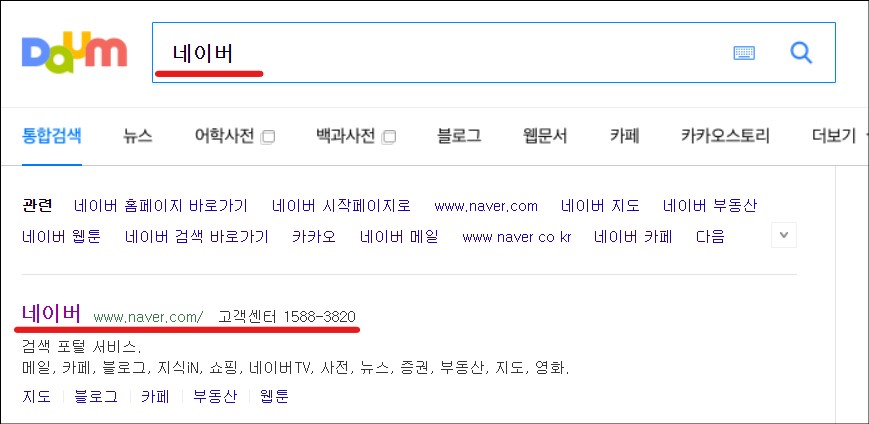Click the 검색 포털 서비스. description
The height and width of the screenshot is (424, 869).
pyautogui.click(x=81, y=348)
